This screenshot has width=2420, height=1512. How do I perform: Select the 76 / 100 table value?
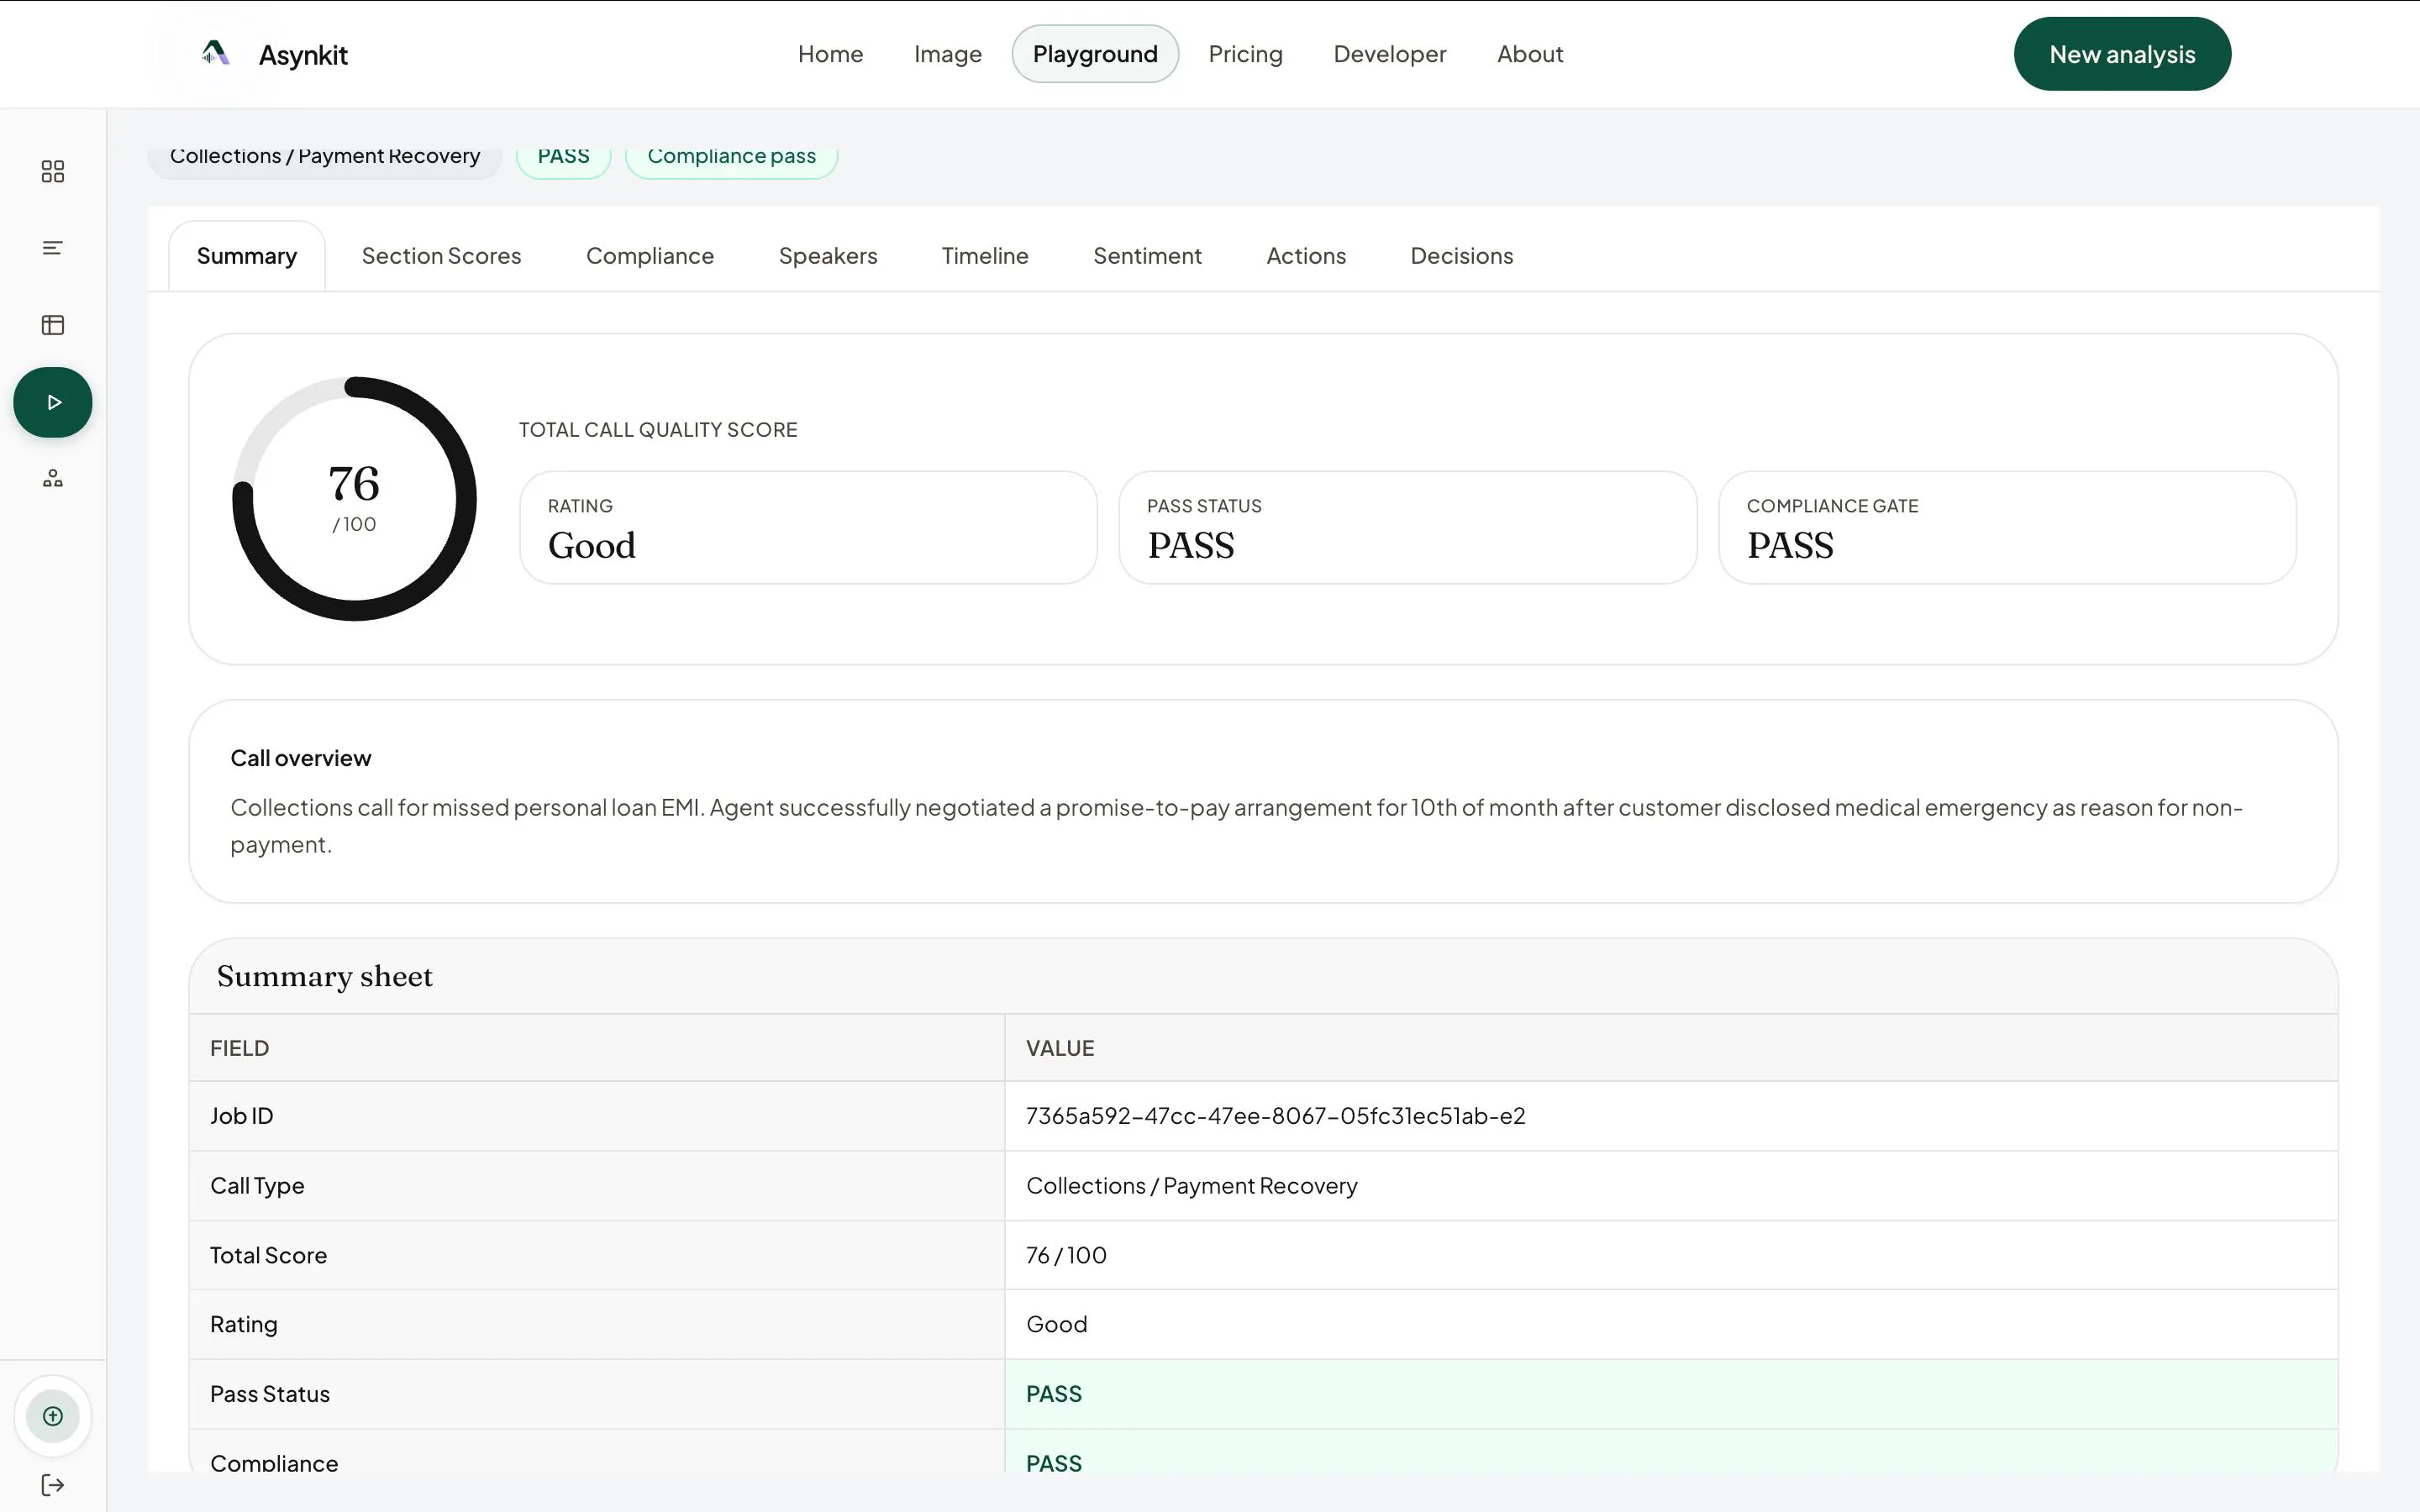(1066, 1255)
